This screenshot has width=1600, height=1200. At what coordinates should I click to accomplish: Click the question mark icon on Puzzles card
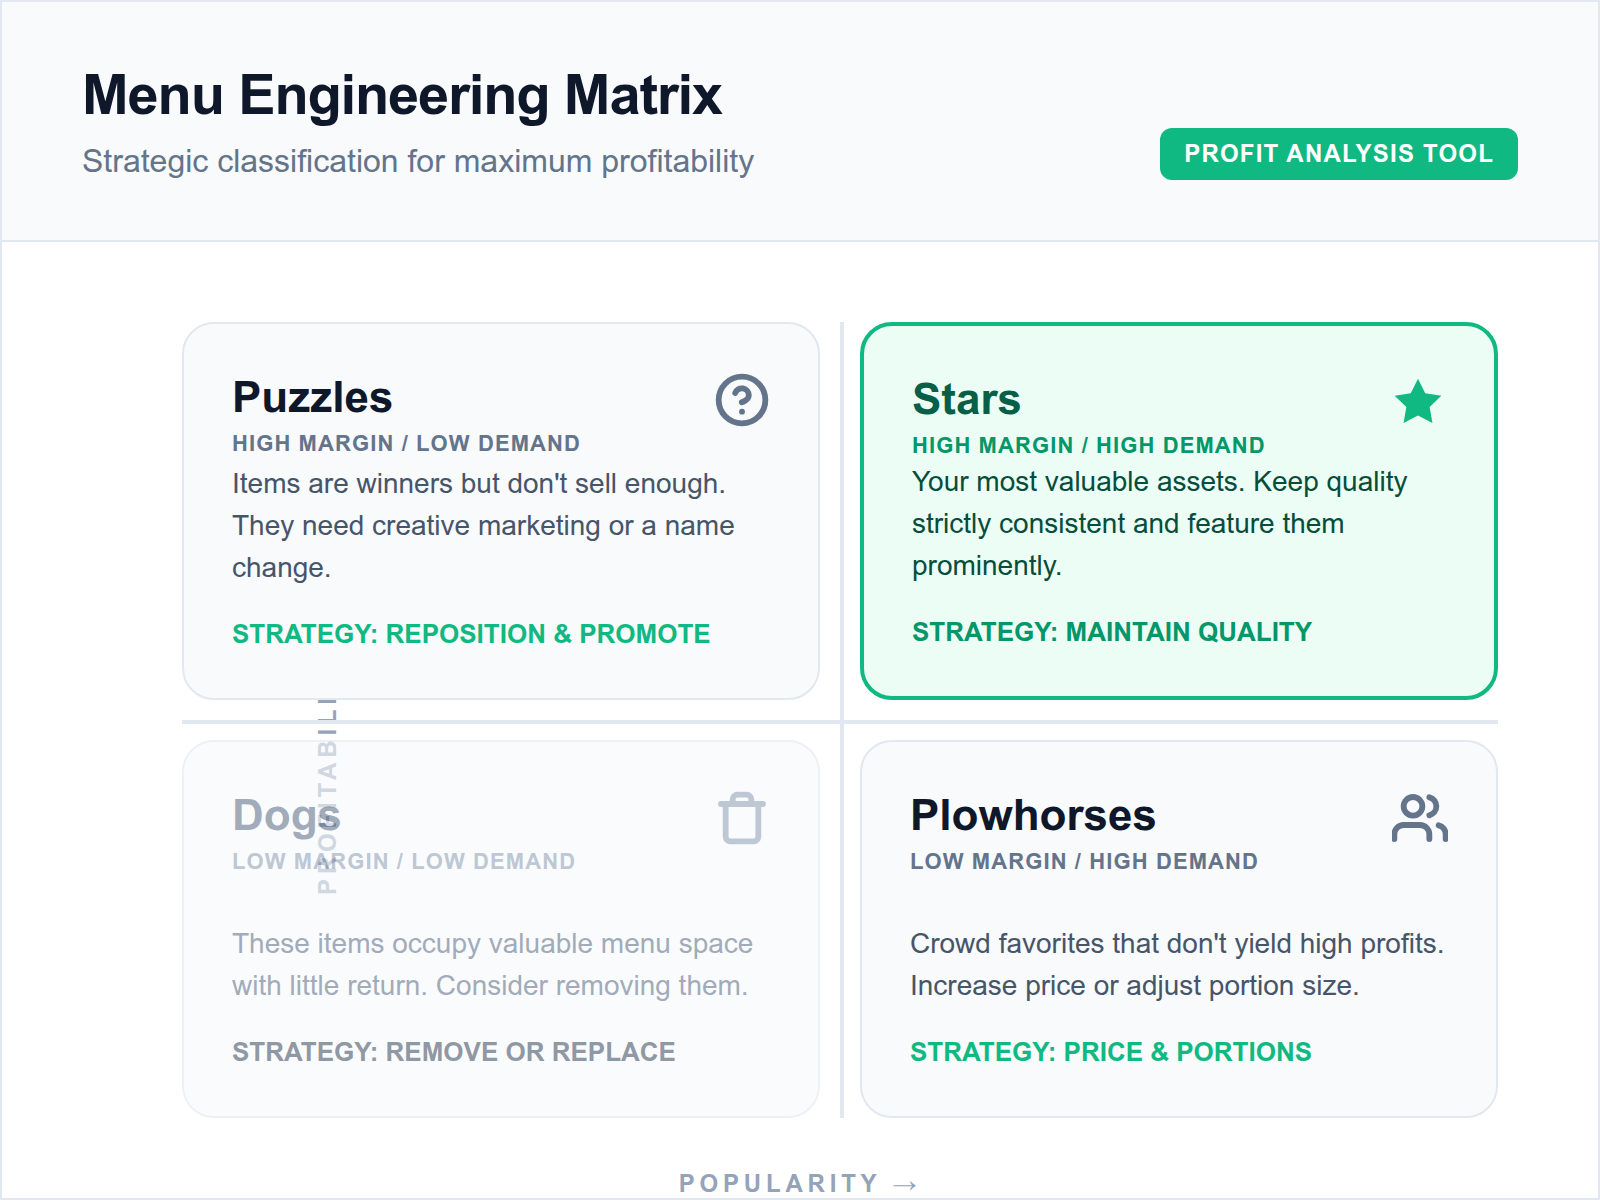[x=741, y=400]
